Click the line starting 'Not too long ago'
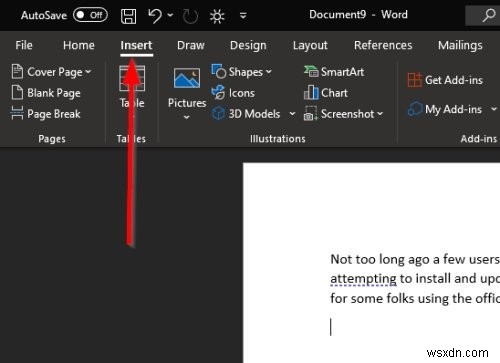The image size is (500, 363). tap(415, 259)
